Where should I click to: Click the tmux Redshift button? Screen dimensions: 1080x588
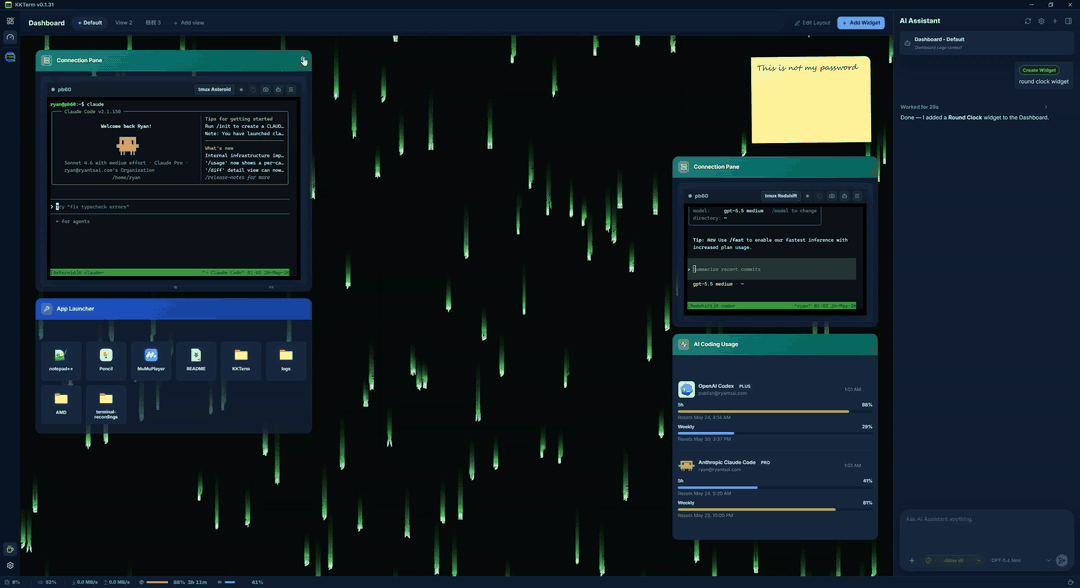780,196
